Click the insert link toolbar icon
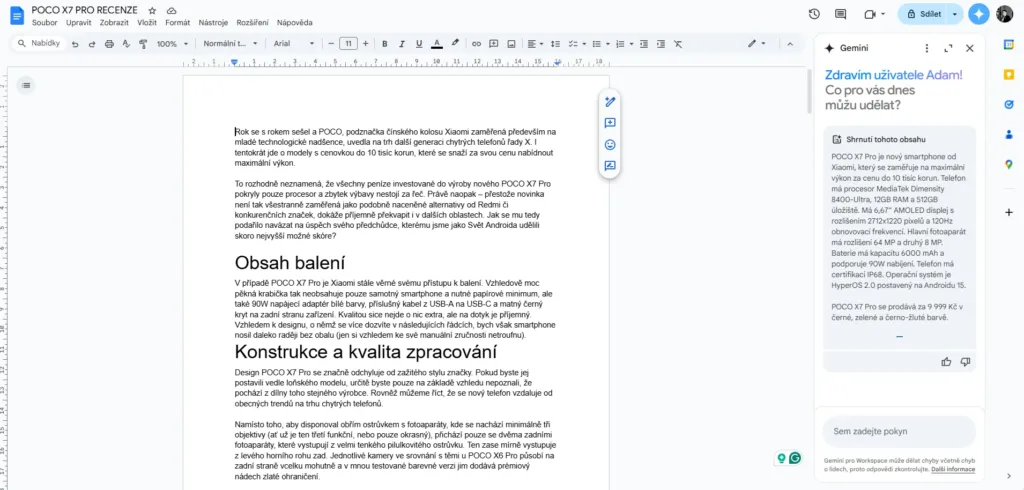The height and width of the screenshot is (490, 1024). 477,44
